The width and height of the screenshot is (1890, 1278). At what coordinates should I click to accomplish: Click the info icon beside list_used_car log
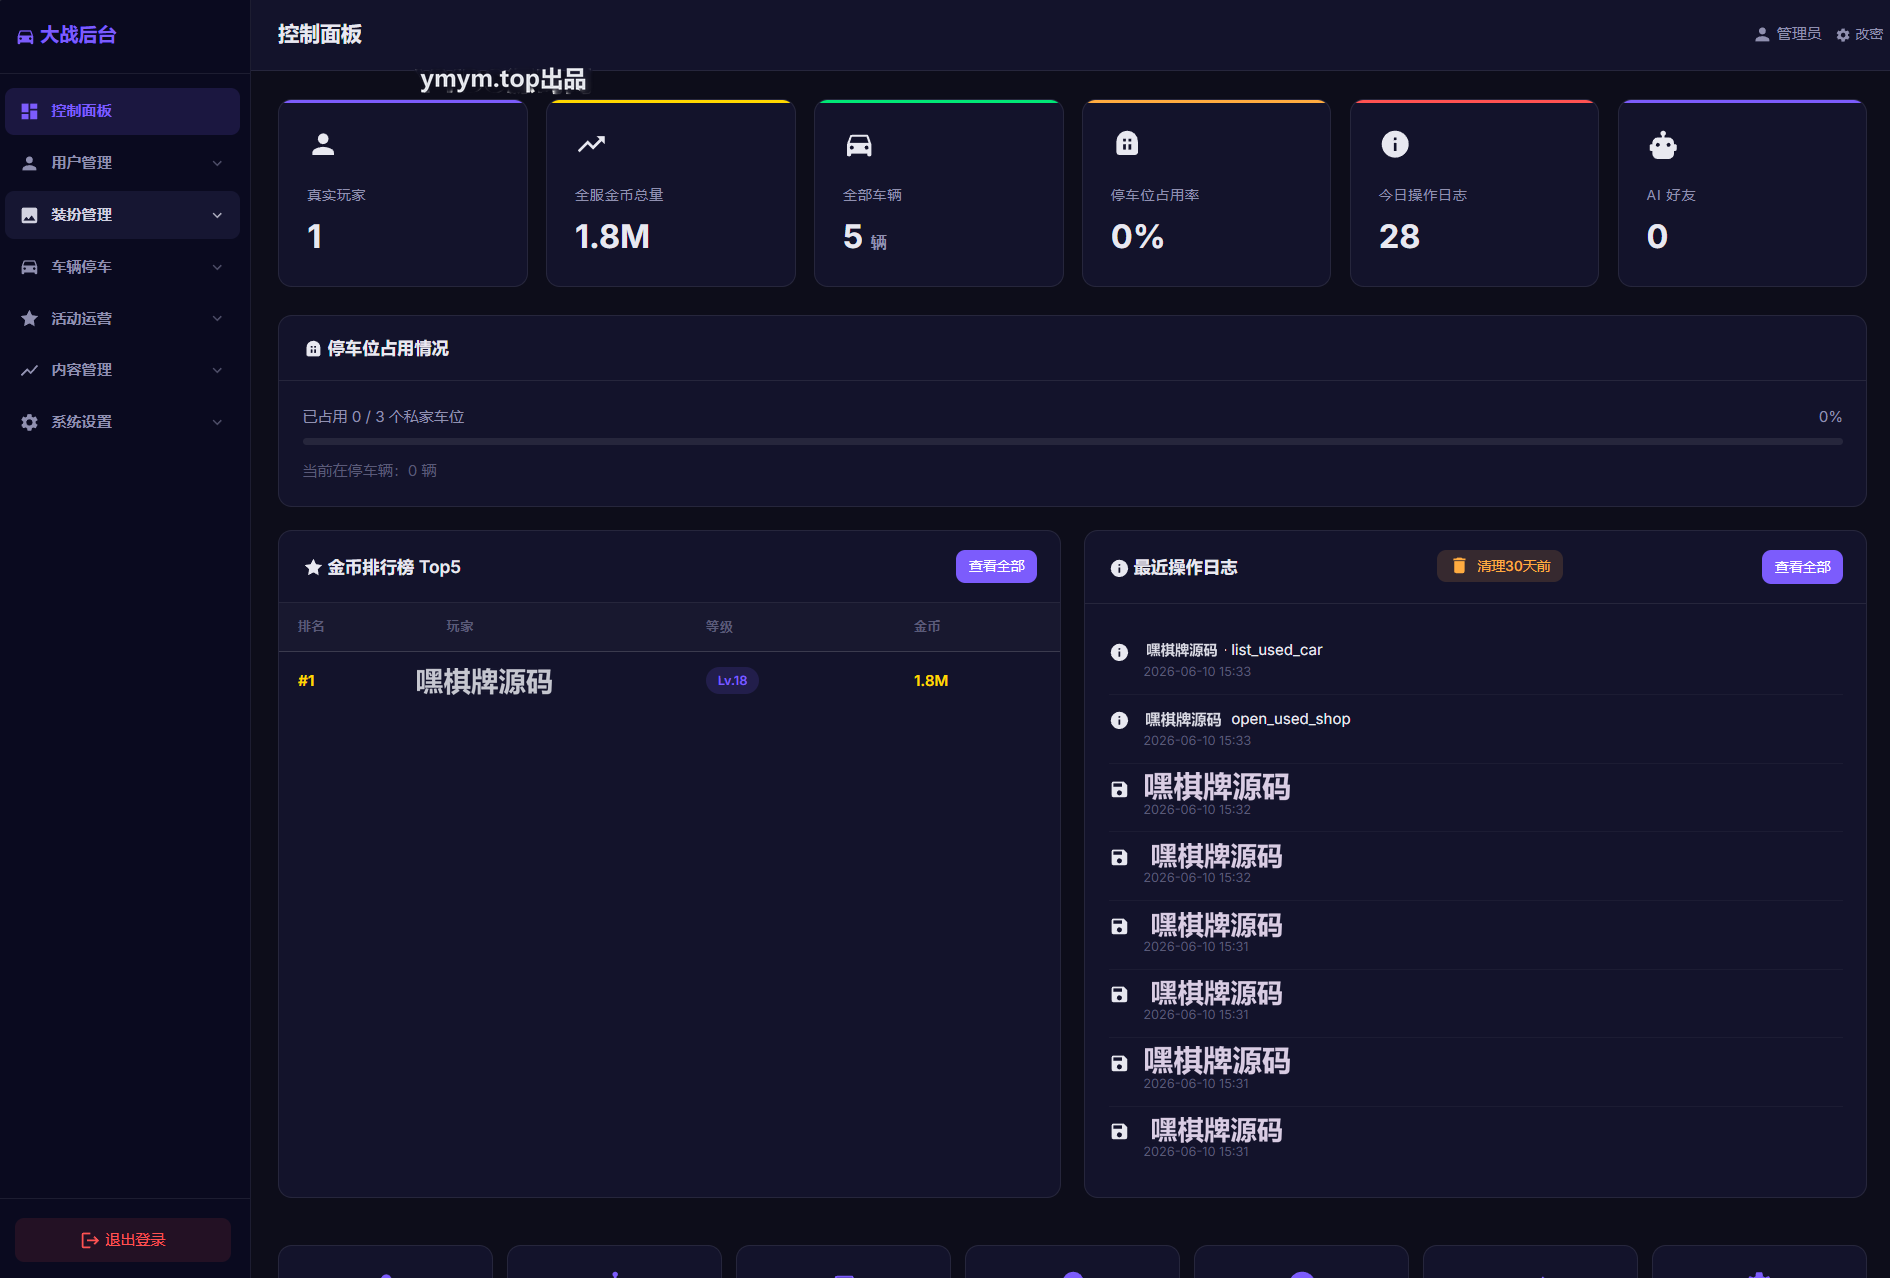1119,652
